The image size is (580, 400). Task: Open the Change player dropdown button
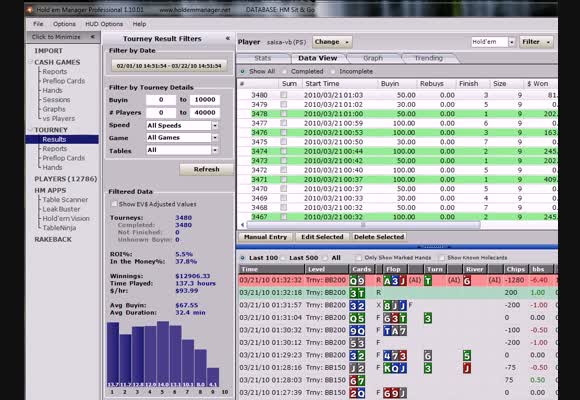(332, 42)
